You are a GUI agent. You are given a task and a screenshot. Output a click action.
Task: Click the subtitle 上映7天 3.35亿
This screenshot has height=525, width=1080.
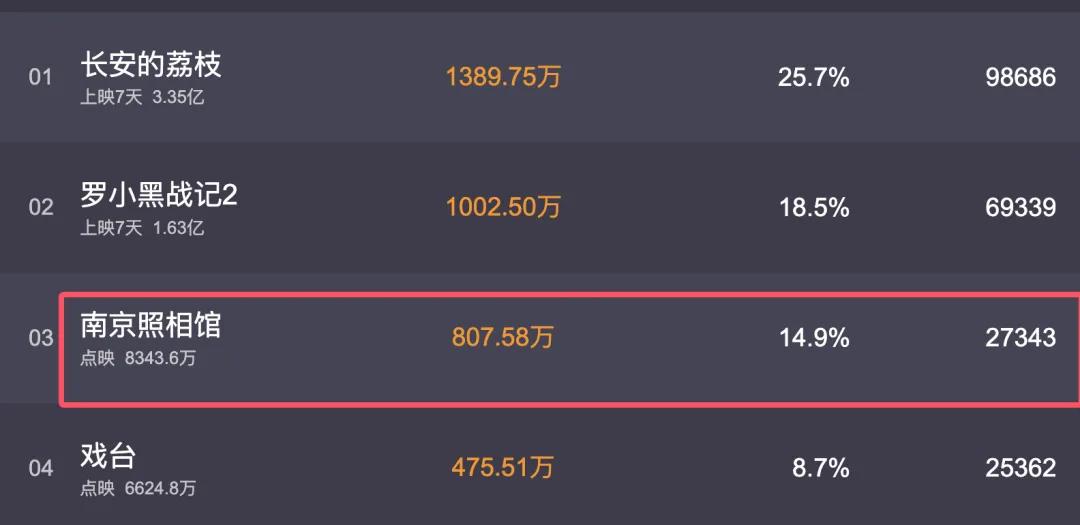click(142, 98)
